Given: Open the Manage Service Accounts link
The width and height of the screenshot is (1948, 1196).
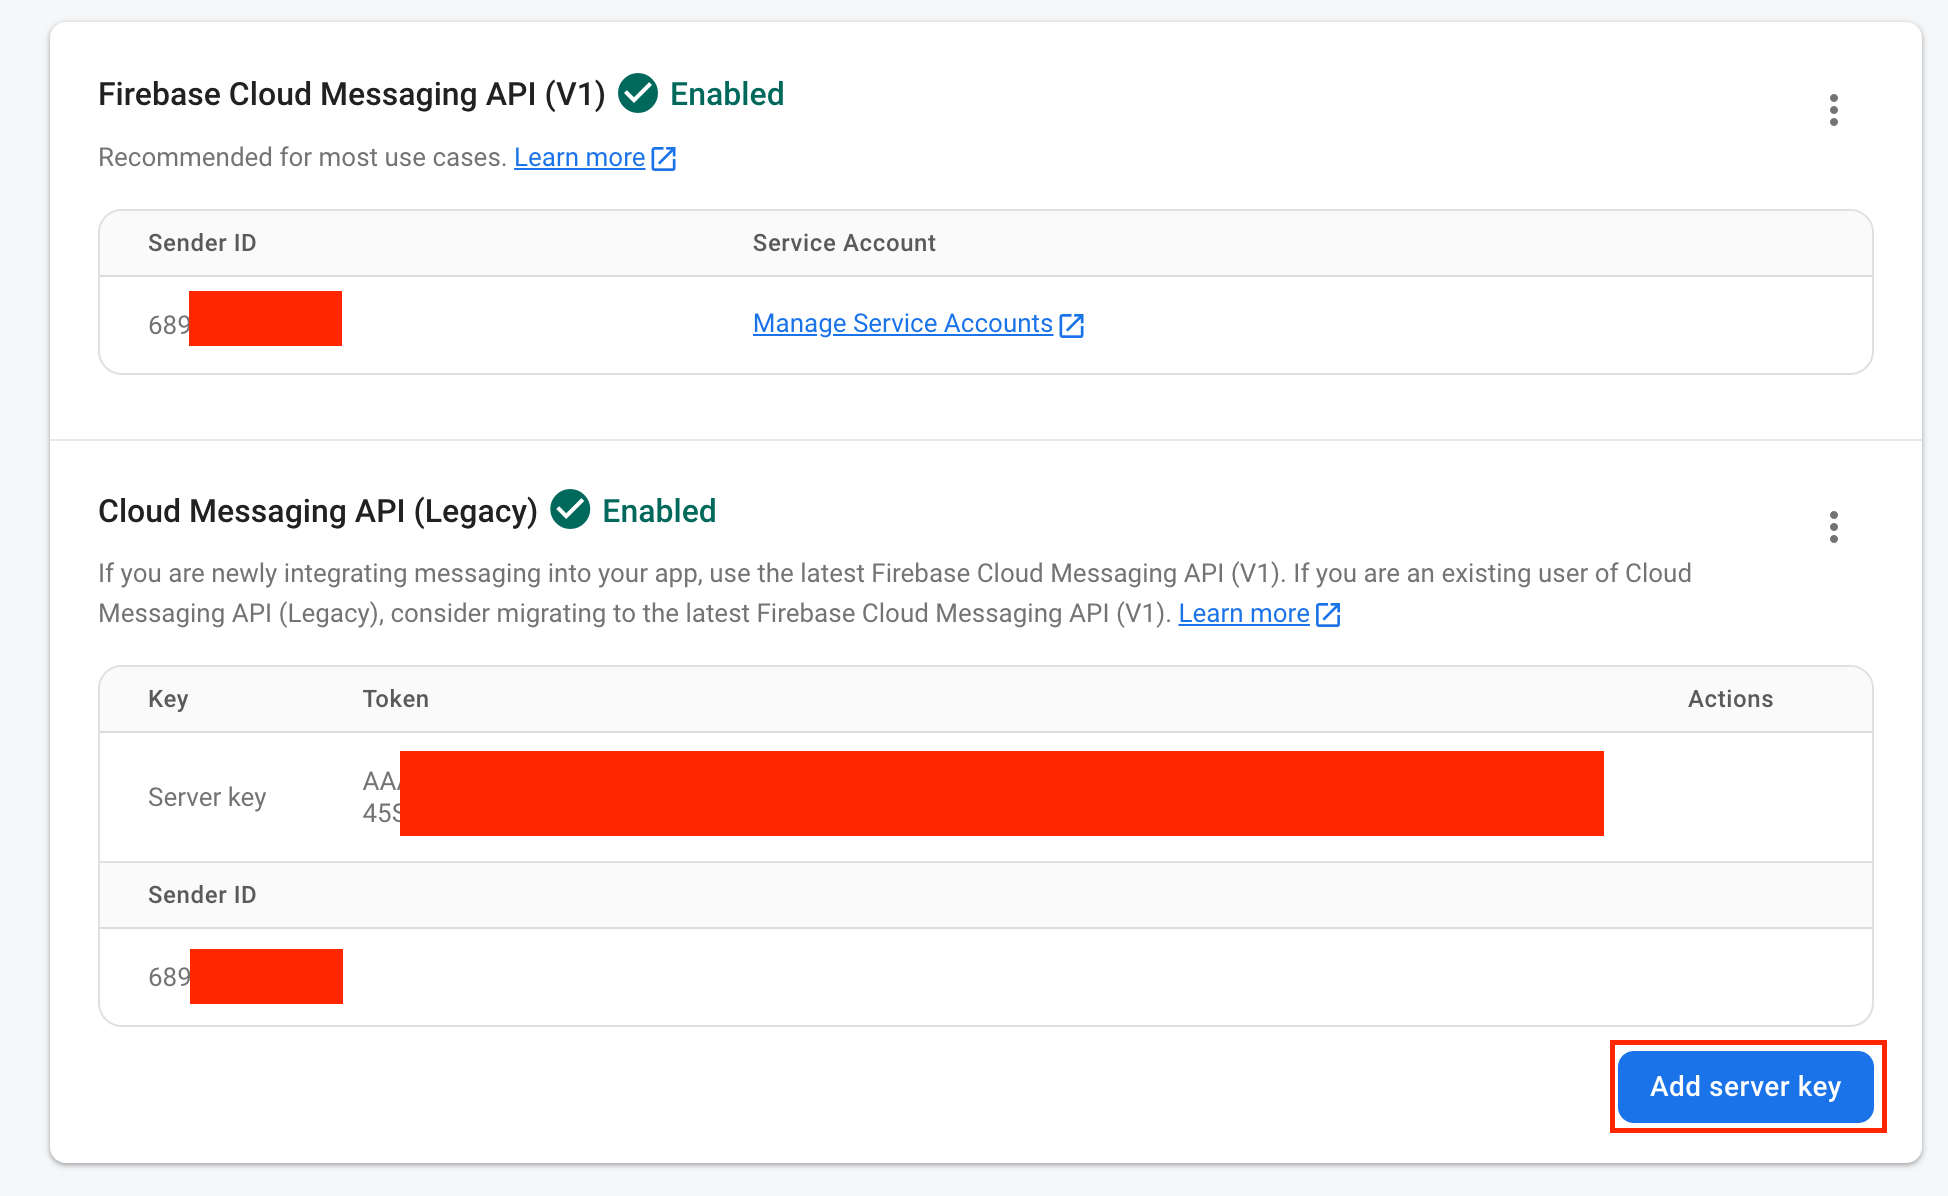Looking at the screenshot, I should [x=902, y=324].
